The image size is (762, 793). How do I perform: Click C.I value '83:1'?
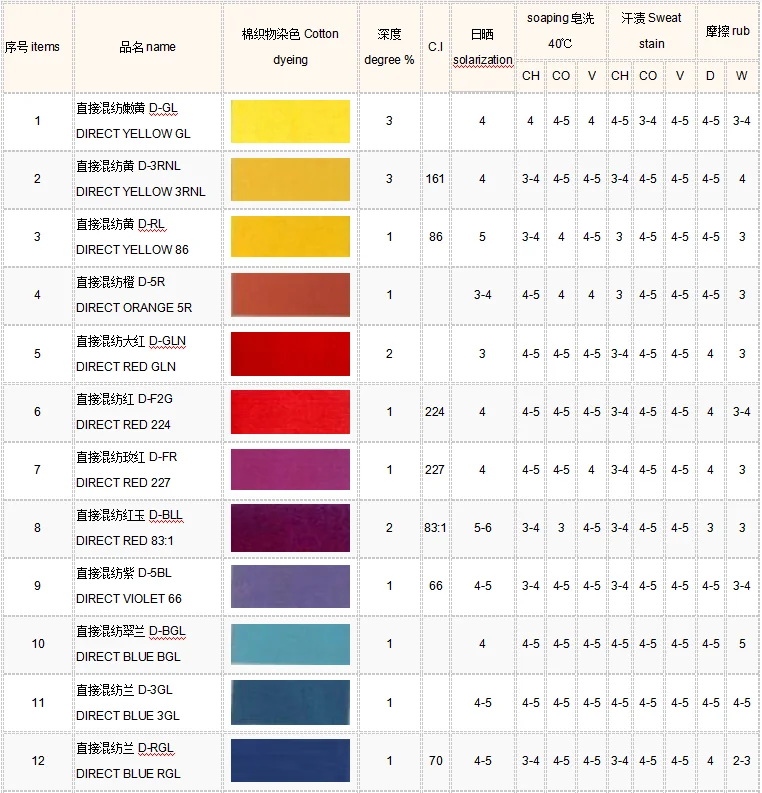(435, 528)
